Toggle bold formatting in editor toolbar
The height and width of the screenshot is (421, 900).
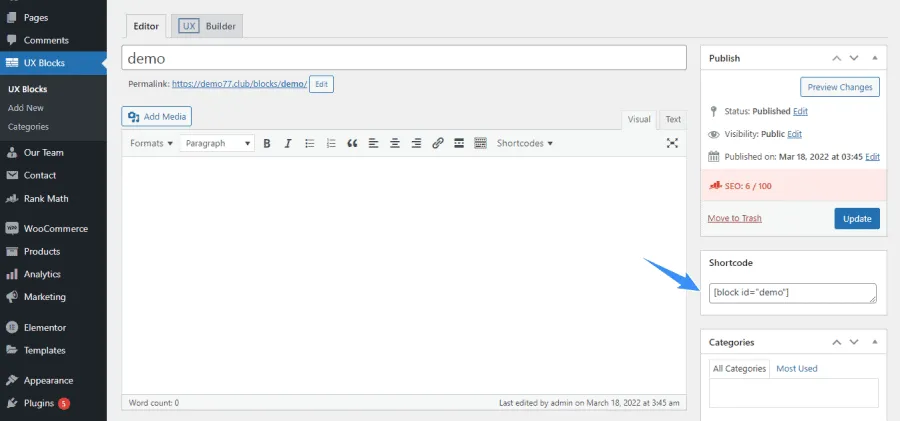coord(267,143)
